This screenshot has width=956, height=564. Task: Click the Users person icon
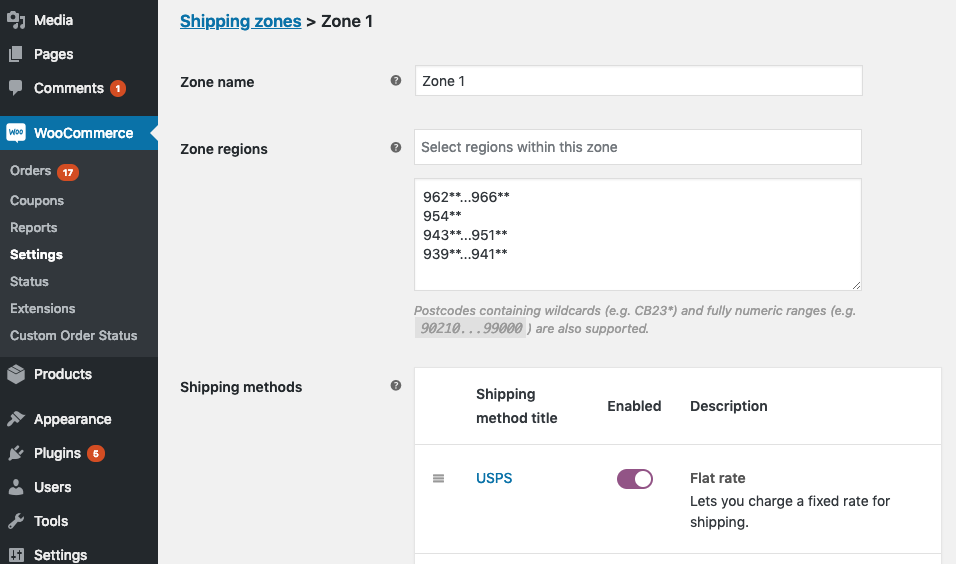(x=16, y=487)
